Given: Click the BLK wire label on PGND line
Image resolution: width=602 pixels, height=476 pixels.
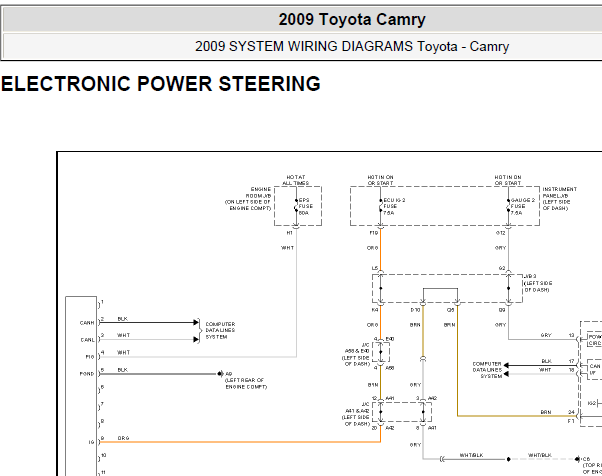Looking at the screenshot, I should click(x=122, y=370).
